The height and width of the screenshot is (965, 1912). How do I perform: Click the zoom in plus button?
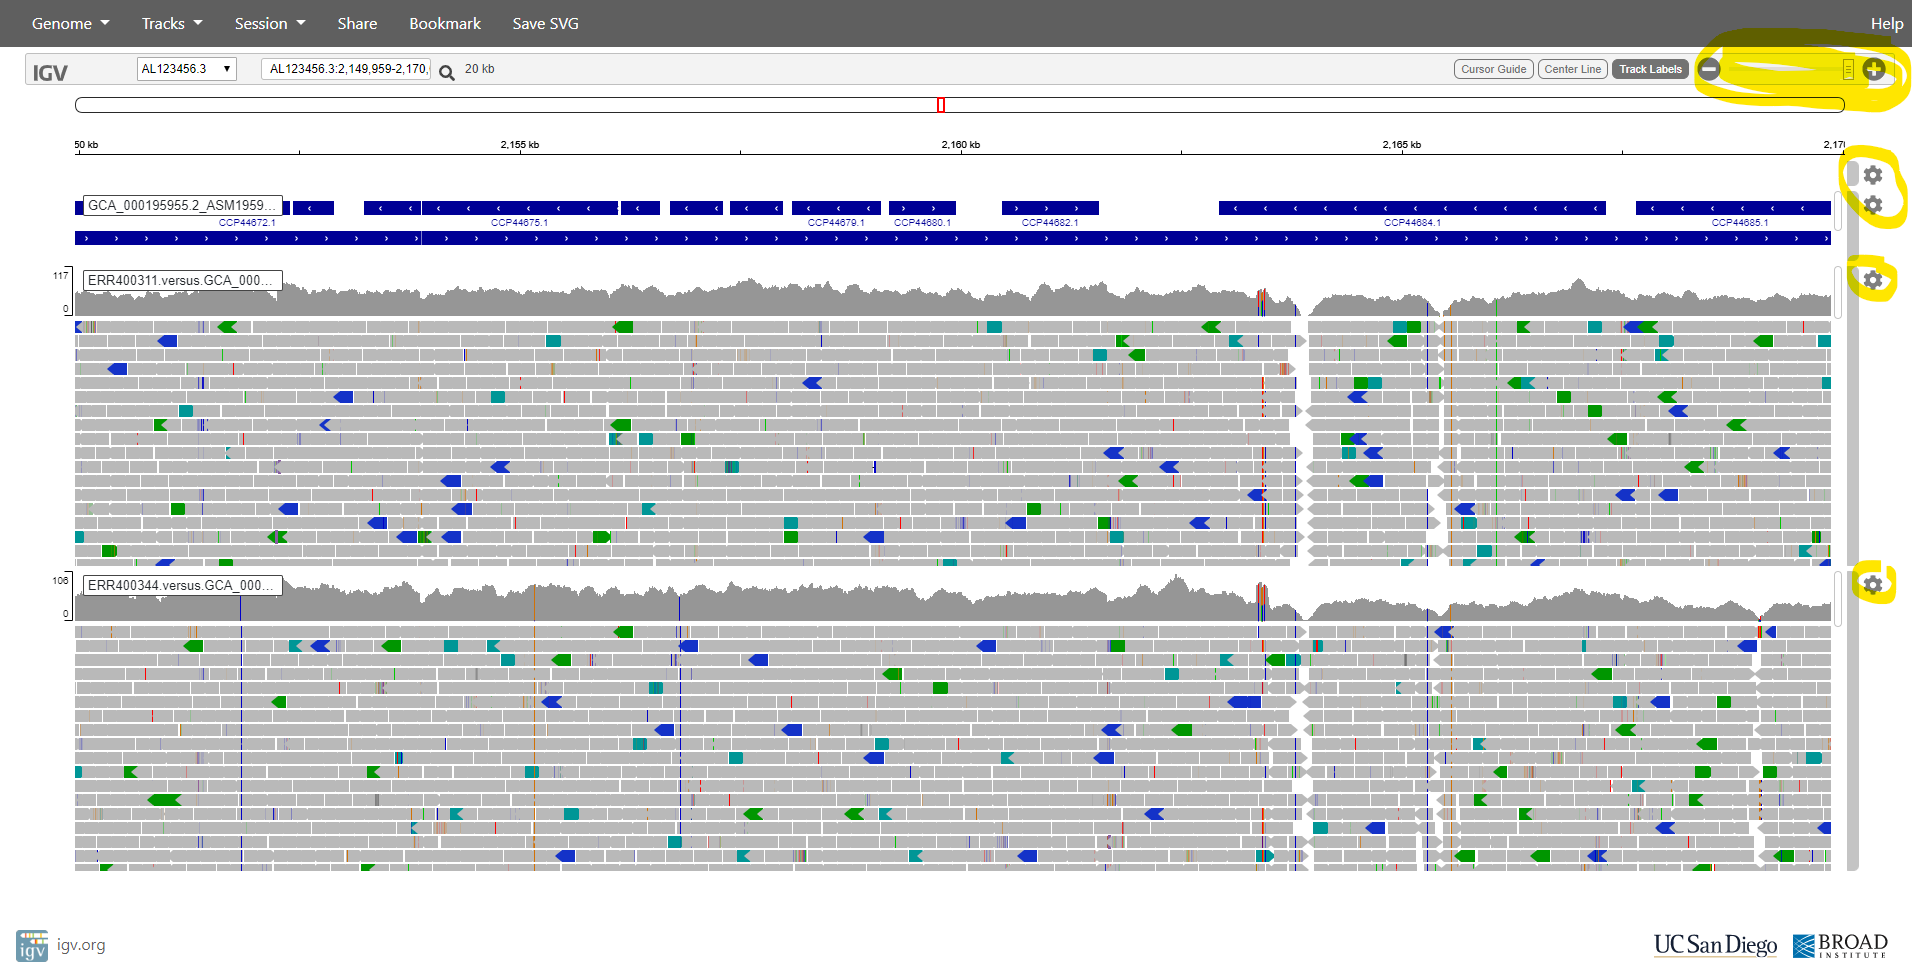[1874, 69]
